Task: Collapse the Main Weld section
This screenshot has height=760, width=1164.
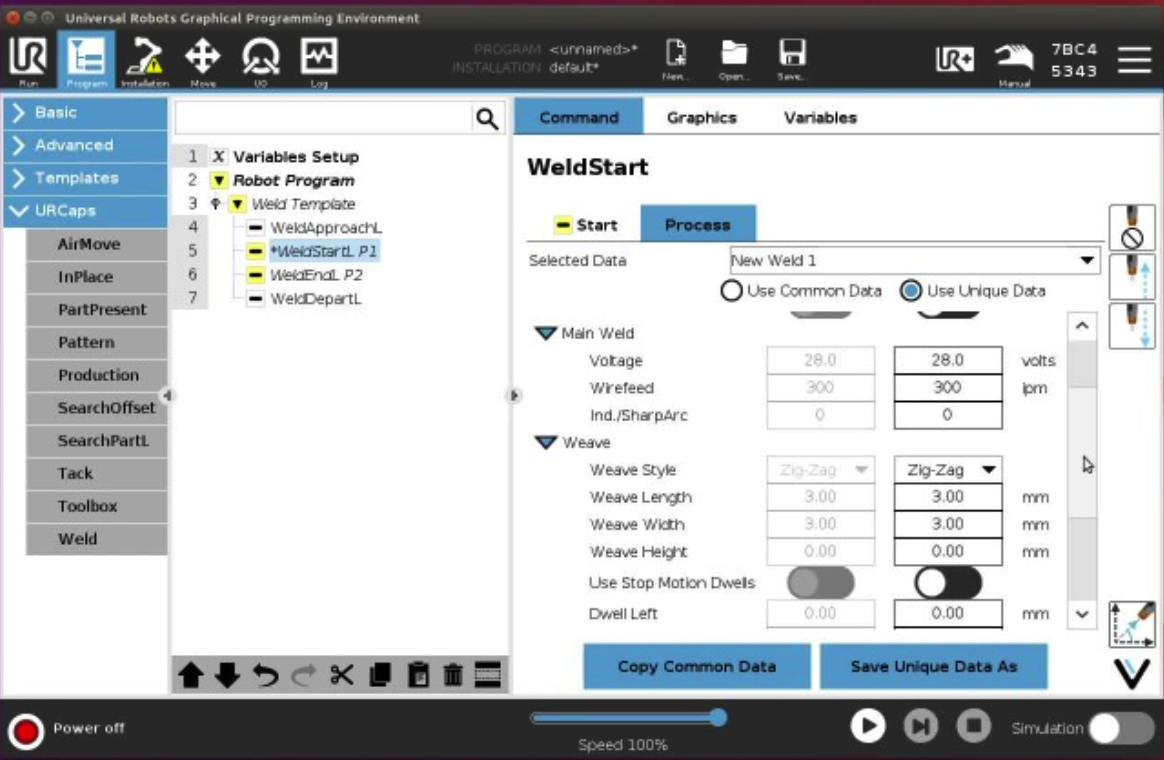Action: coord(546,333)
